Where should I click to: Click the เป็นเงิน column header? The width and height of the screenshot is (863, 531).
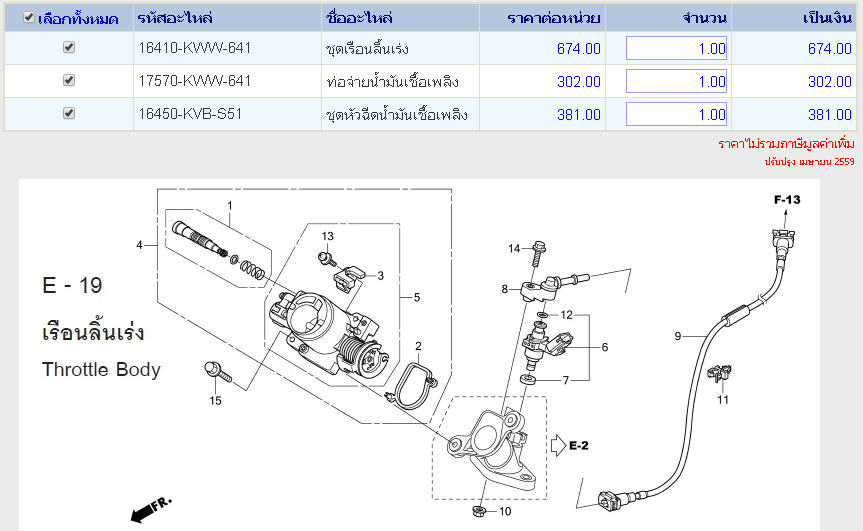click(x=828, y=18)
